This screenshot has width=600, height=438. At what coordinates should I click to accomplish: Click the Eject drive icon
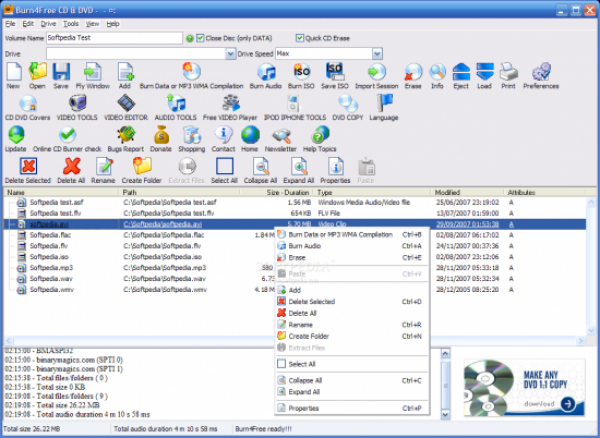click(x=461, y=74)
